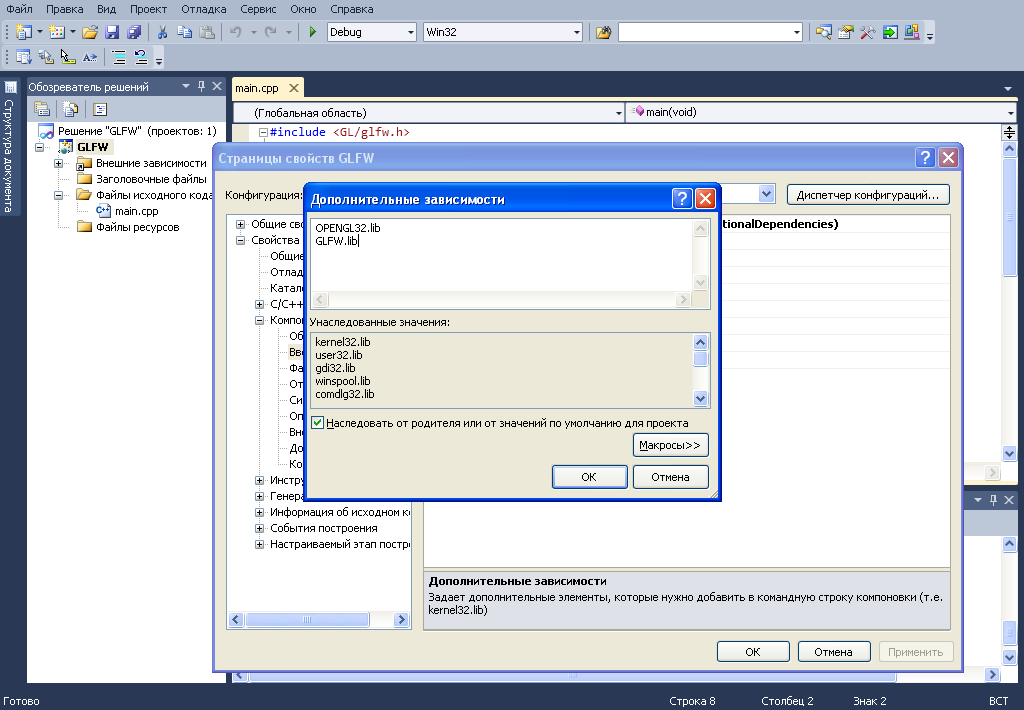Comment out the selected lines via the toolbar icon
Image resolution: width=1024 pixels, height=710 pixels.
click(119, 57)
